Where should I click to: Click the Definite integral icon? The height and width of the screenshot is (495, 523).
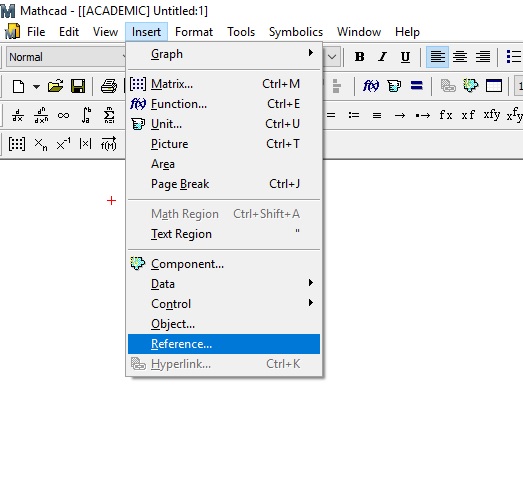[86, 115]
